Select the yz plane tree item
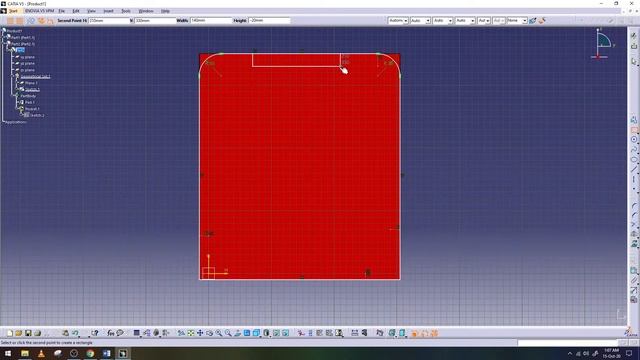The height and width of the screenshot is (360, 640). click(27, 64)
